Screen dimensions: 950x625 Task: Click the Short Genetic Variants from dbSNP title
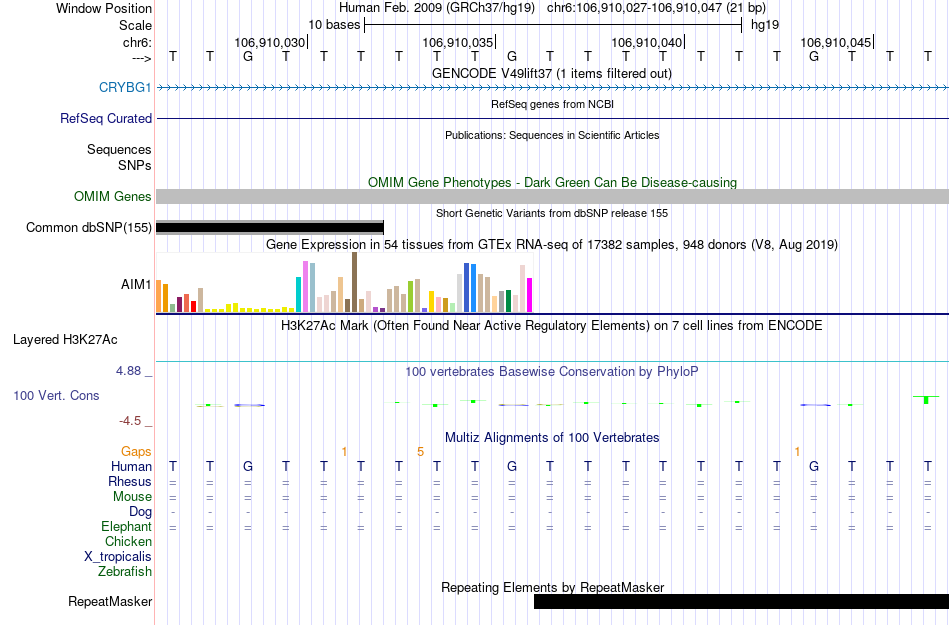point(552,213)
